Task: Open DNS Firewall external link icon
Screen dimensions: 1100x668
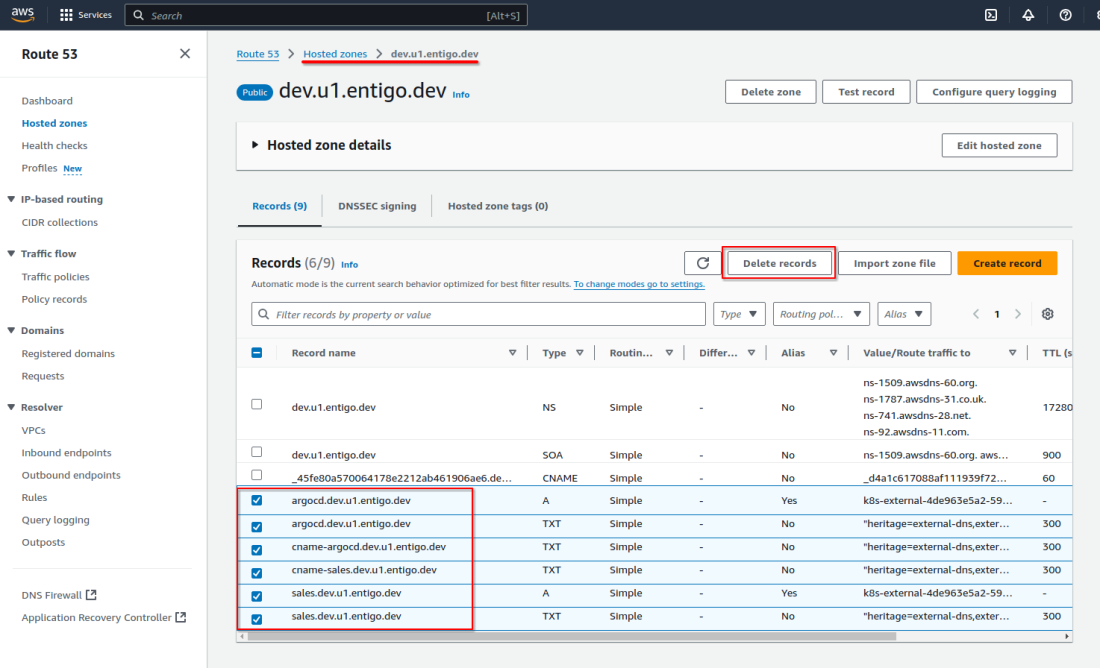Action: tap(91, 595)
